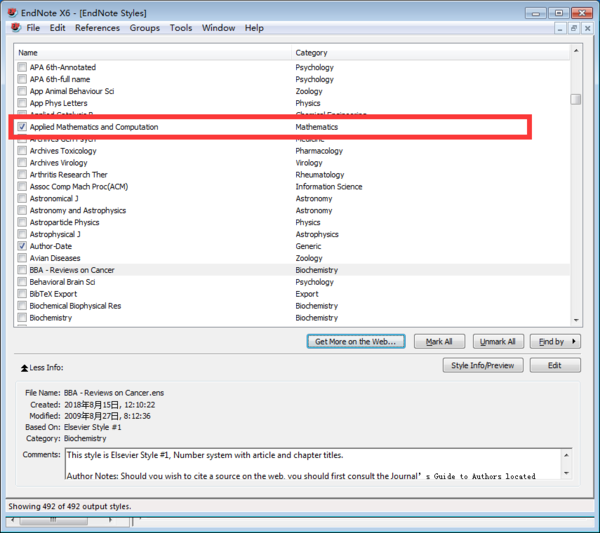Click the bottom horizontal scrollbar left arrow
Screen dimensions: 600x533
click(13, 520)
